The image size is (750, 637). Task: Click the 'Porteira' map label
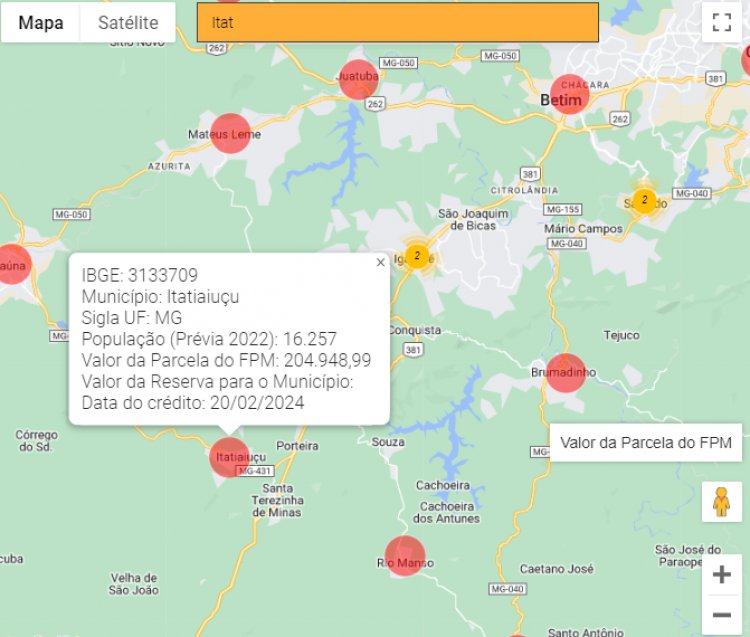pyautogui.click(x=297, y=446)
